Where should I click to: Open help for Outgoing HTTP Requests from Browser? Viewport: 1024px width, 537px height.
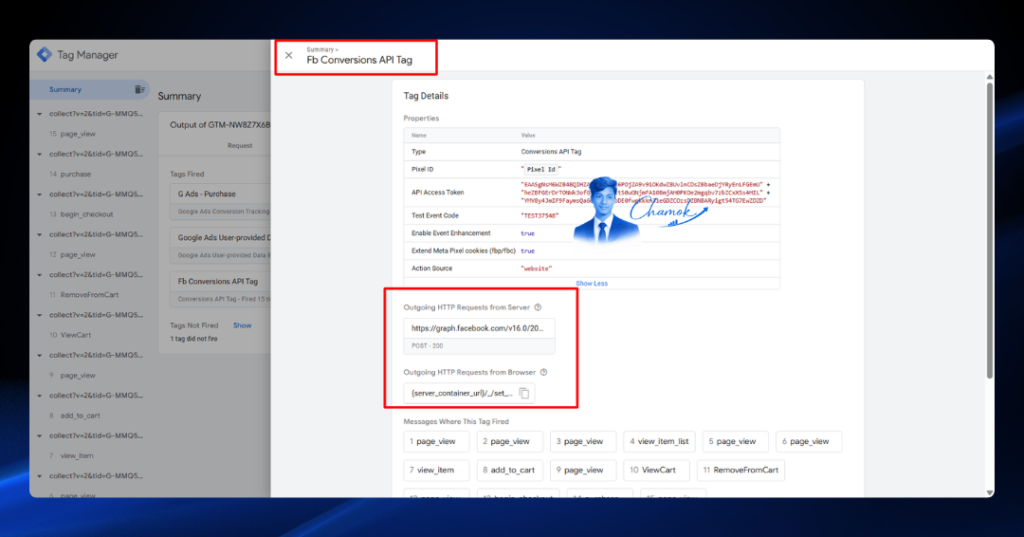pyautogui.click(x=543, y=372)
